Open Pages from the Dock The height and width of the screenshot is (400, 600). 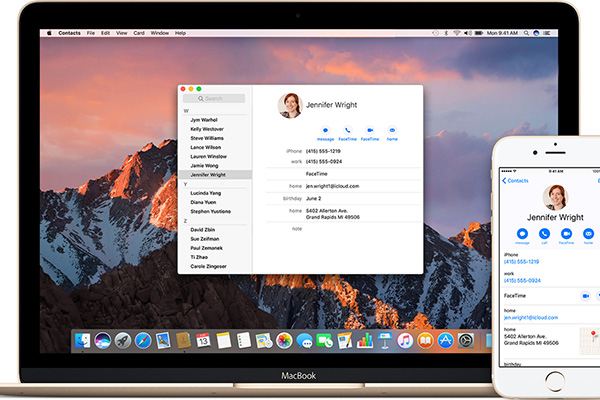point(344,341)
